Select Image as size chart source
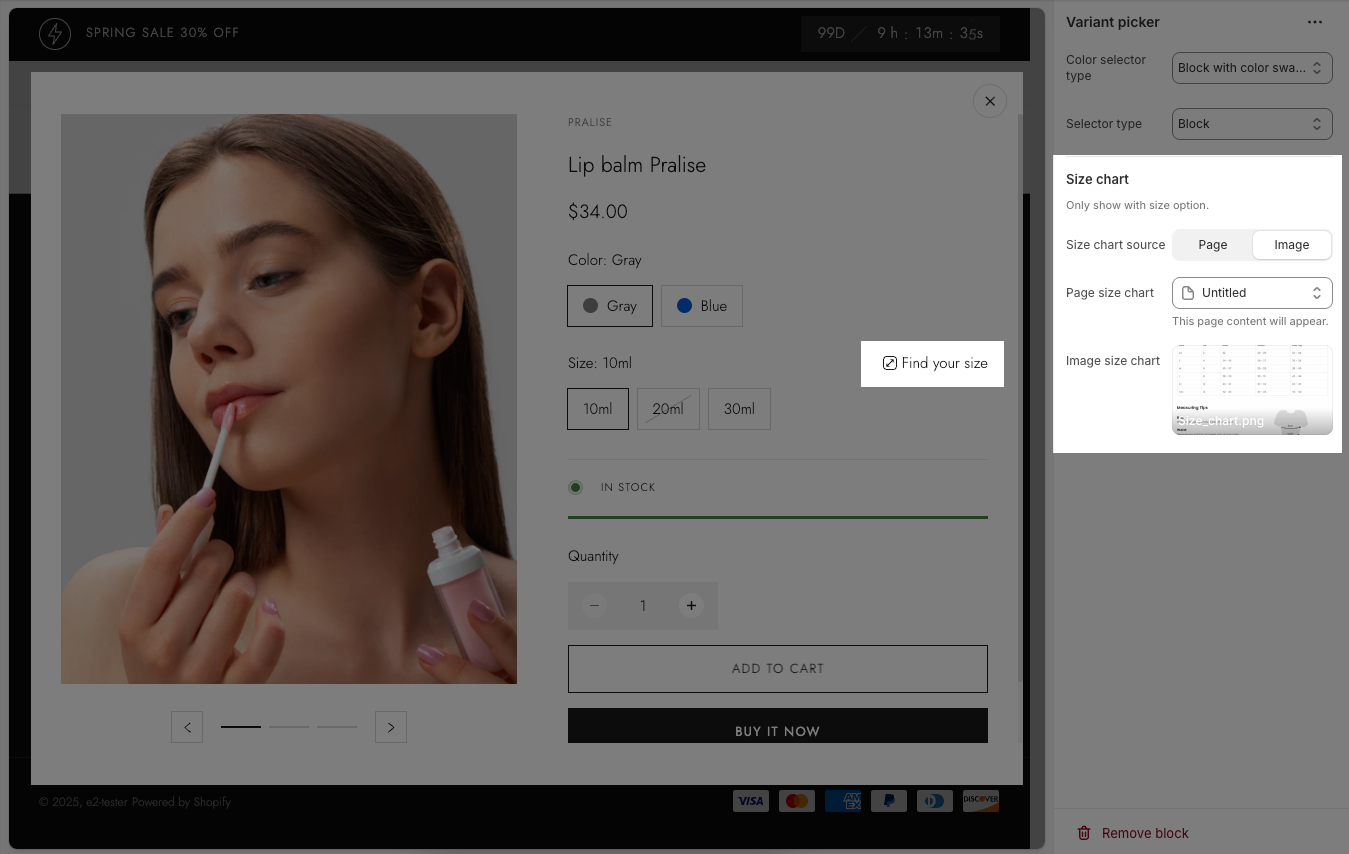The width and height of the screenshot is (1349, 854). [x=1291, y=245]
